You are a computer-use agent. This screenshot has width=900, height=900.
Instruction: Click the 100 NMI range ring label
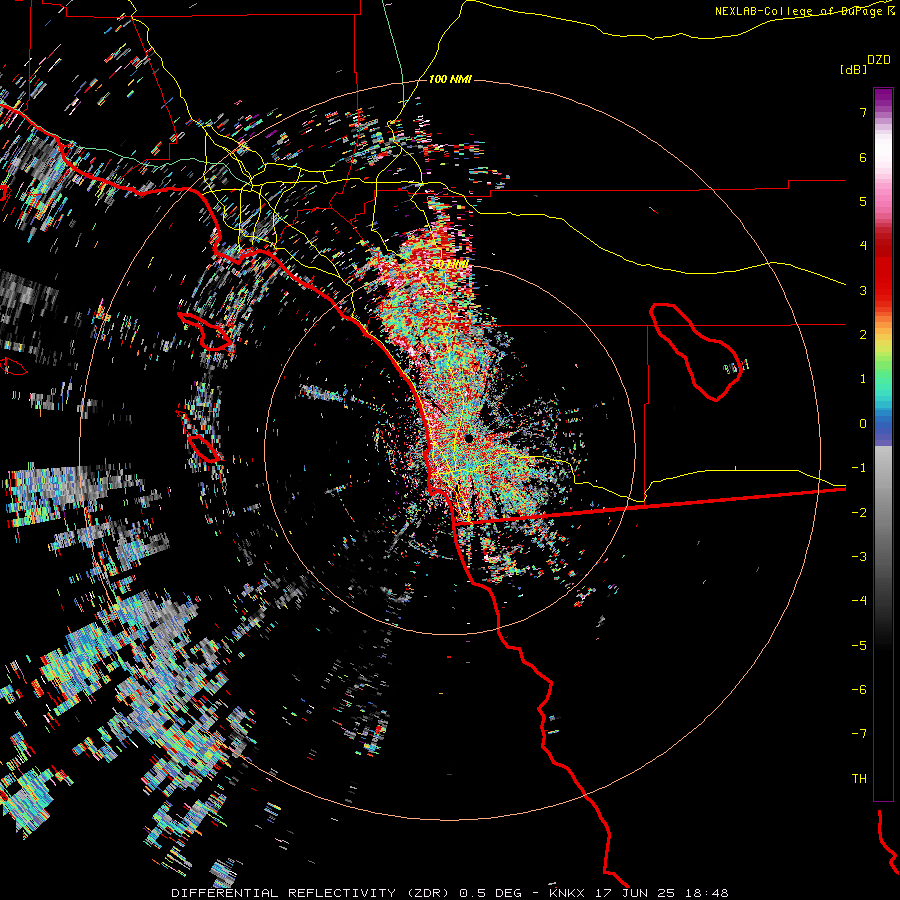click(450, 79)
